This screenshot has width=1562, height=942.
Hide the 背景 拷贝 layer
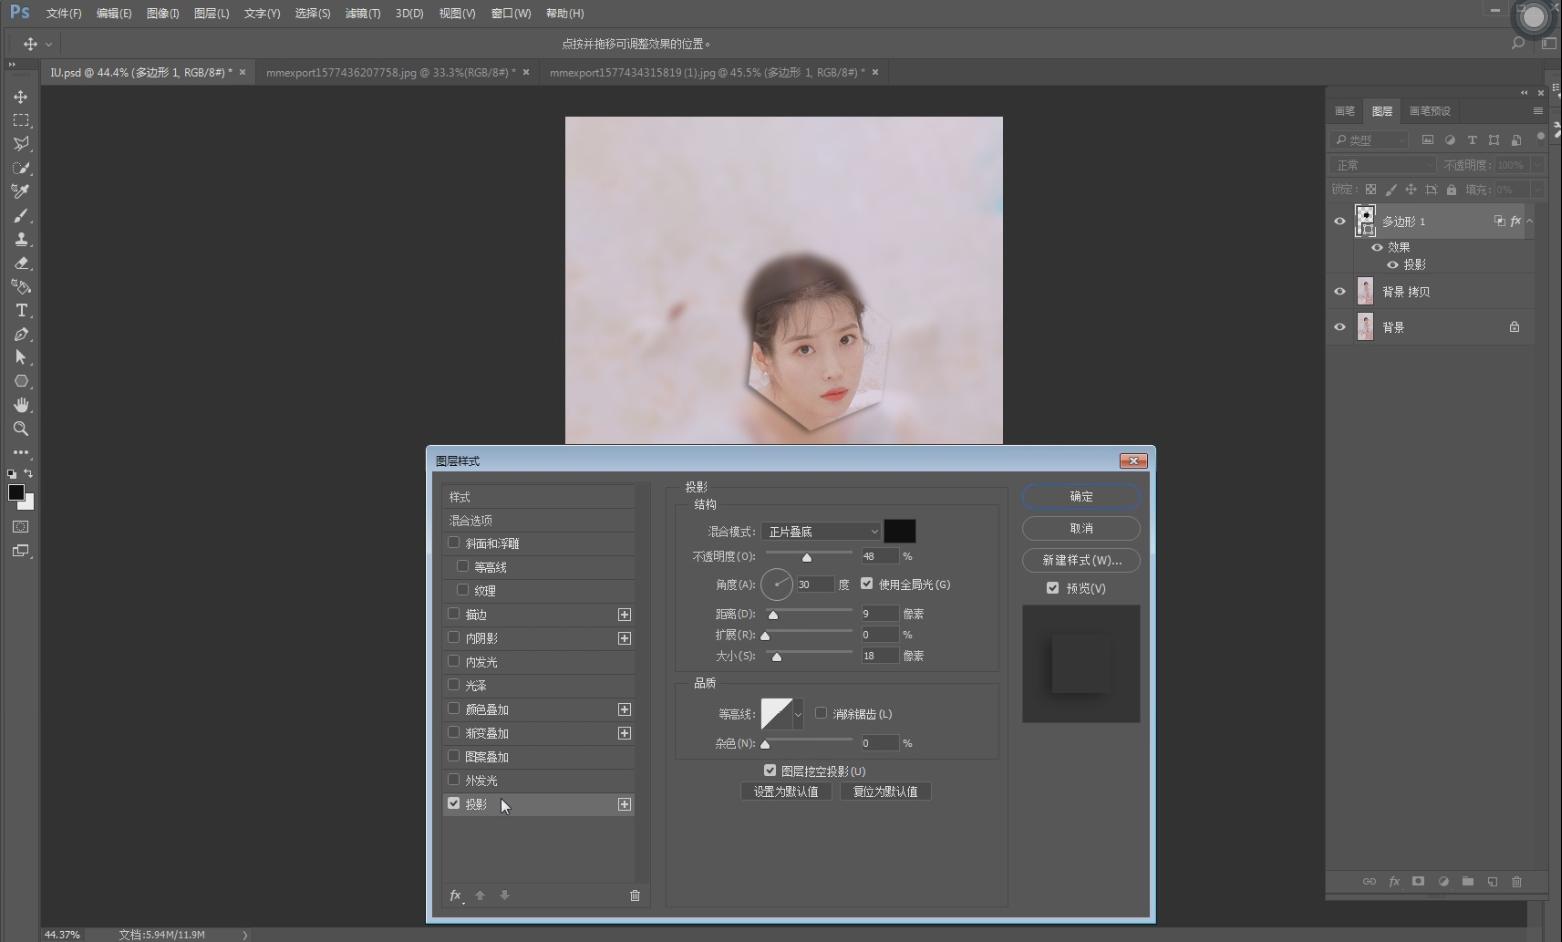1340,292
